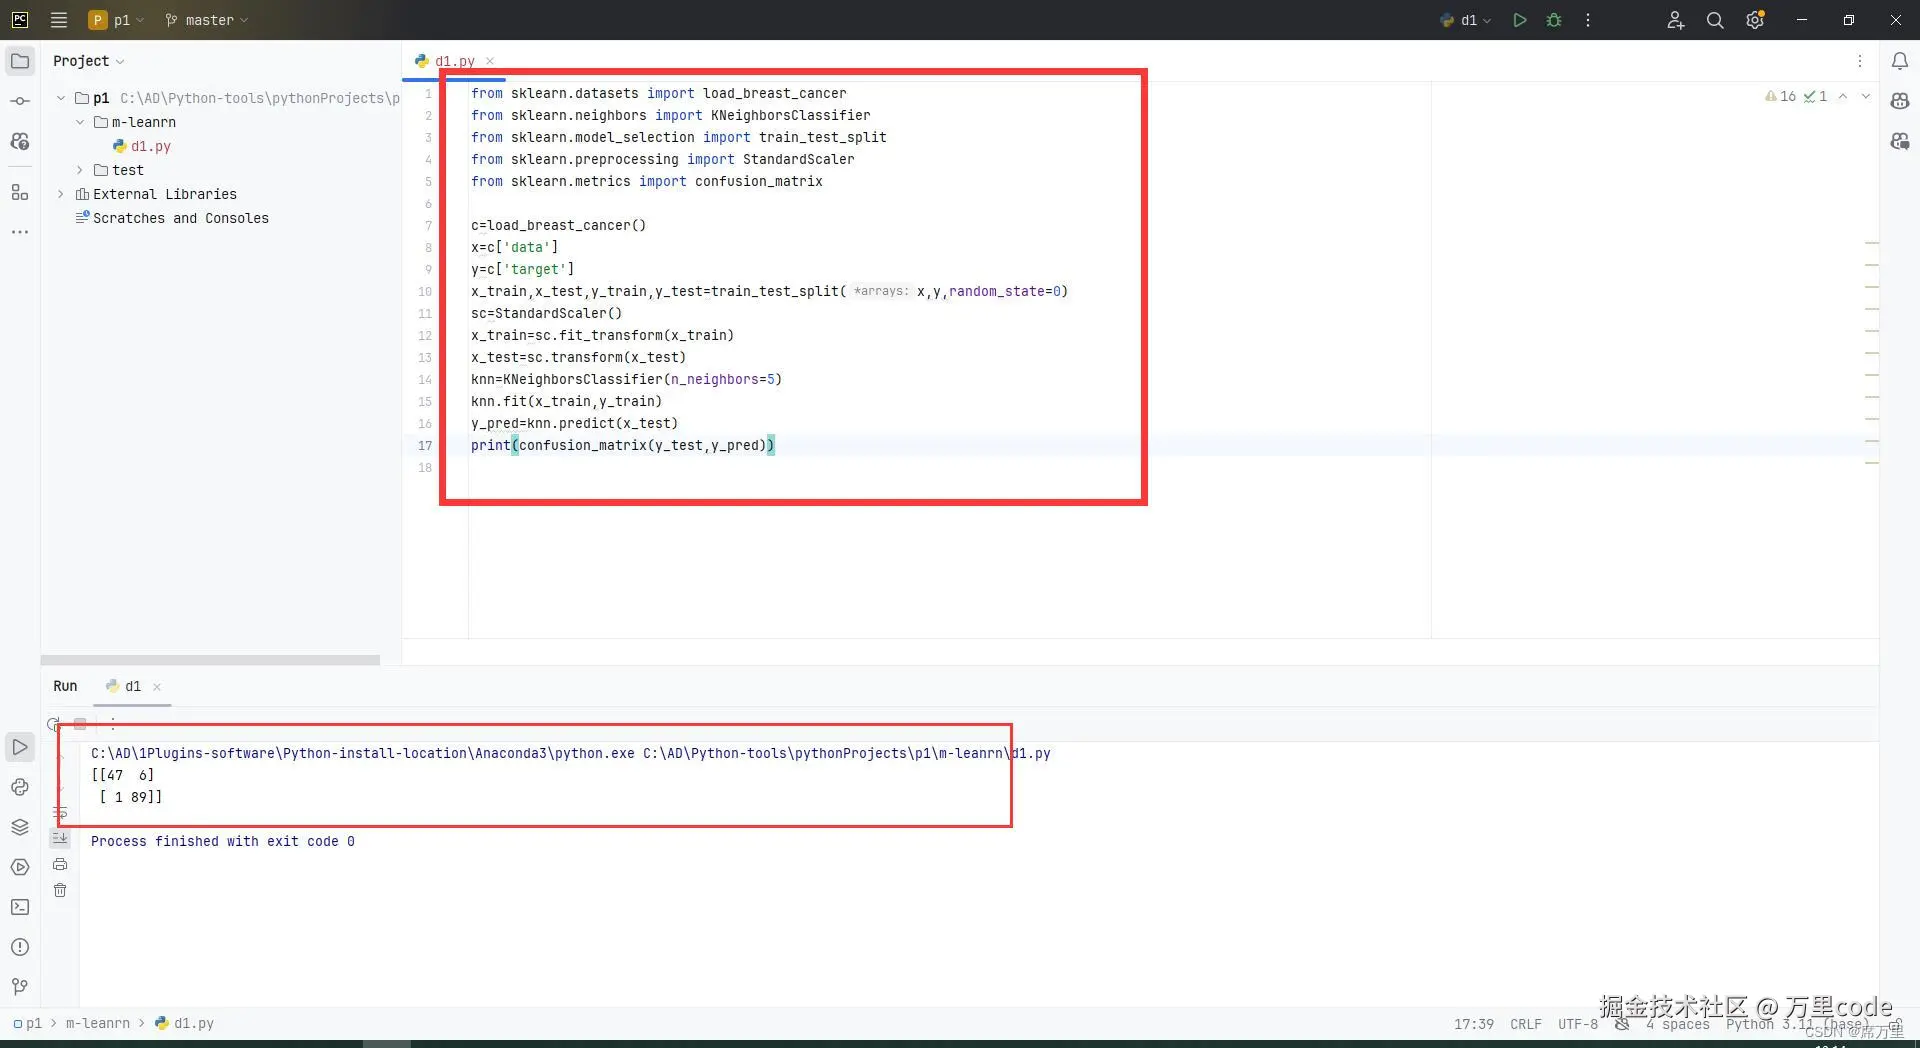1920x1048 pixels.
Task: Toggle soft-wrap in Run console
Action: click(x=60, y=813)
